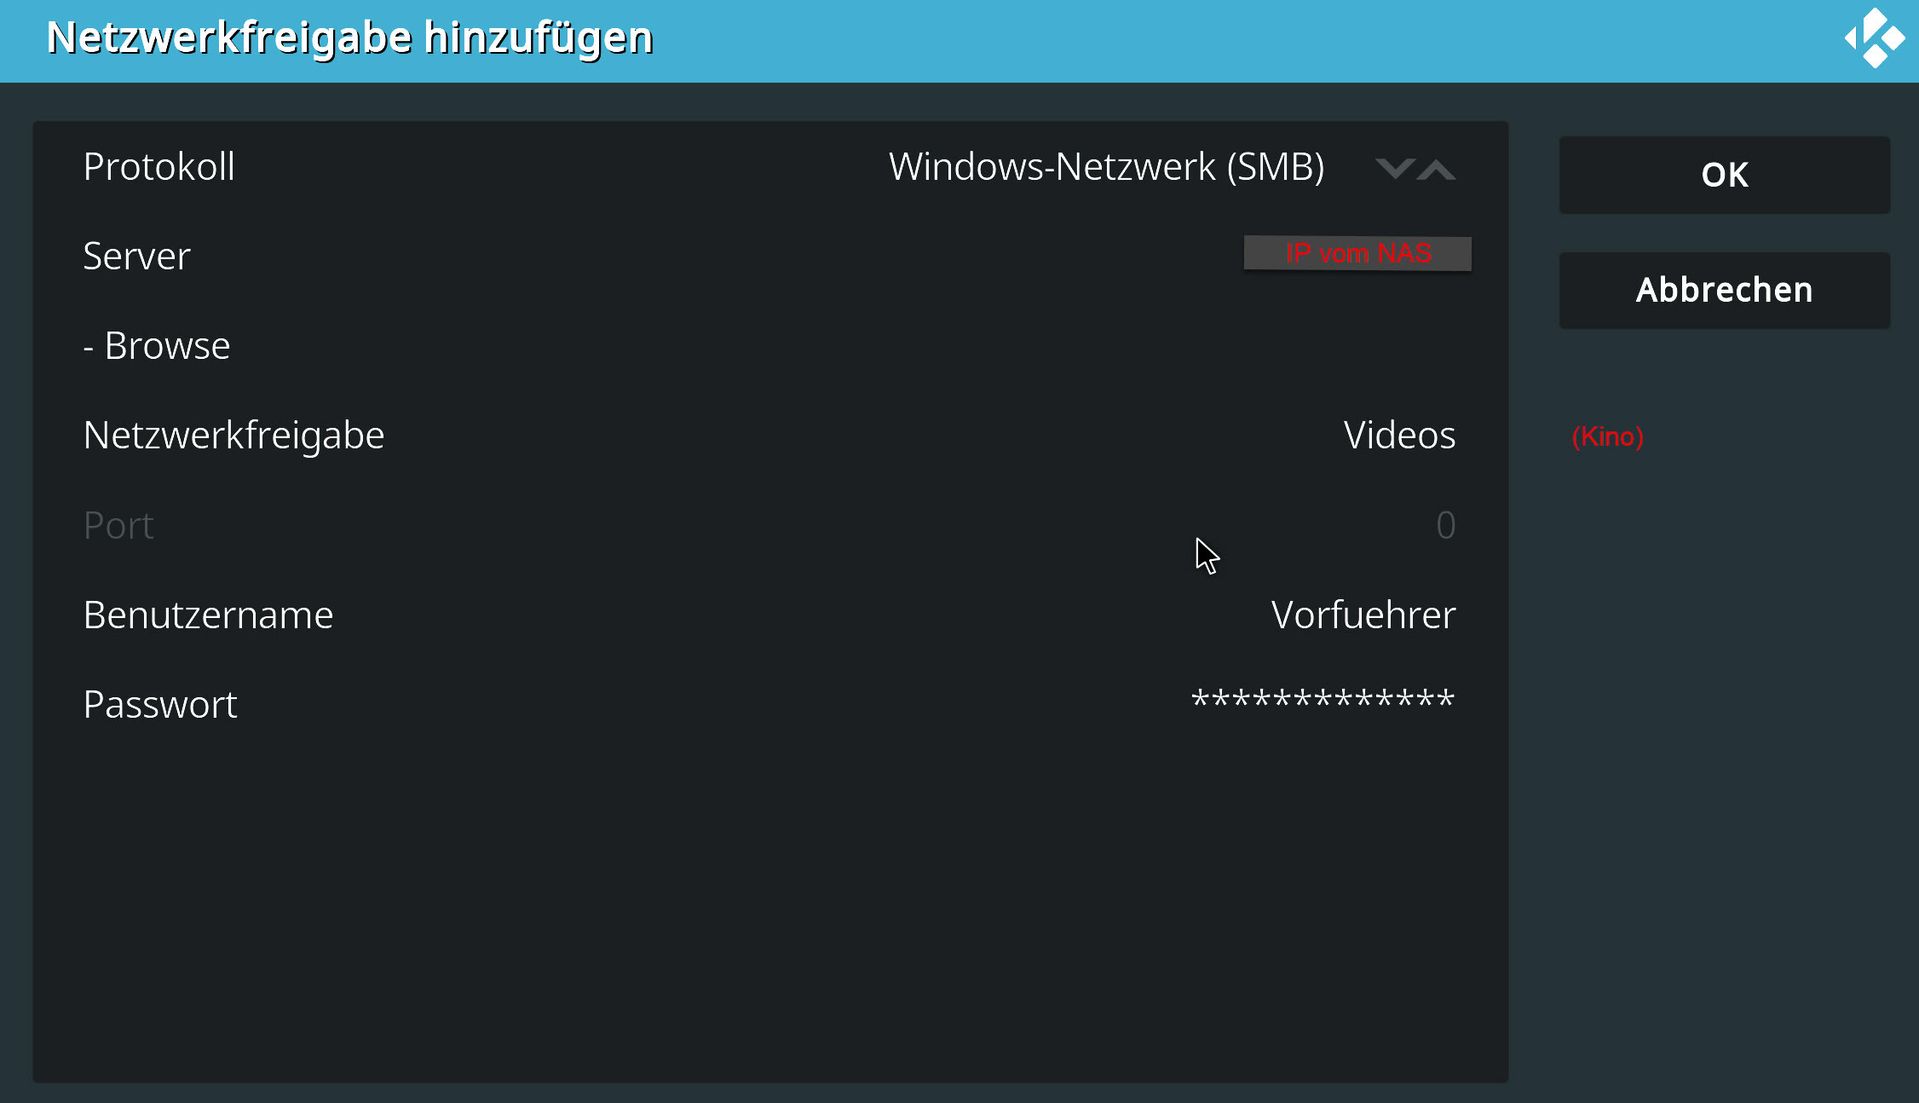The height and width of the screenshot is (1103, 1919).
Task: Click the red IP vom NAS value
Action: (x=1357, y=253)
